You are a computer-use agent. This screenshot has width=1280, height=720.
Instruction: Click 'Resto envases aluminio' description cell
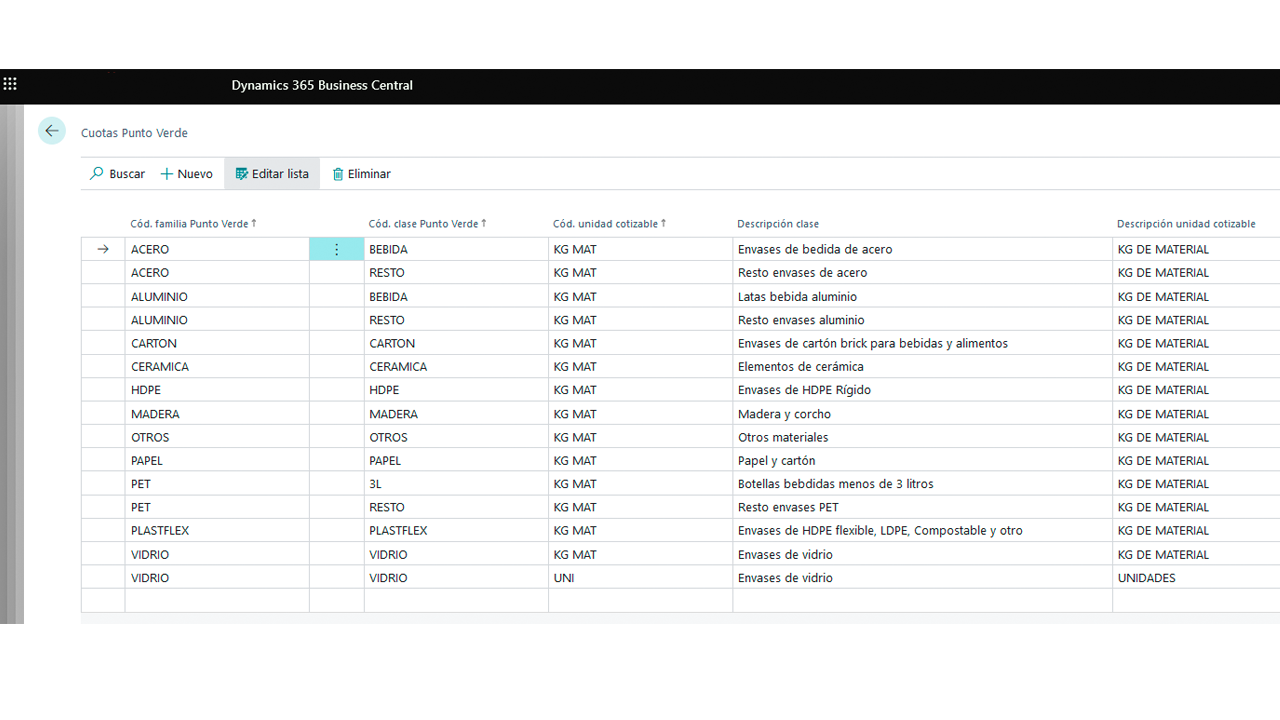point(922,320)
